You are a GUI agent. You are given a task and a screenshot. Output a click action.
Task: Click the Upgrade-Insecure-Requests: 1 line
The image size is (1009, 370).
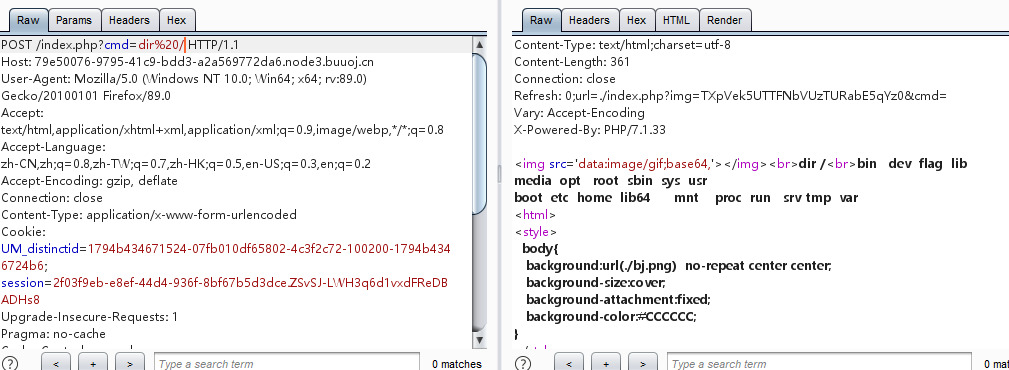click(89, 317)
